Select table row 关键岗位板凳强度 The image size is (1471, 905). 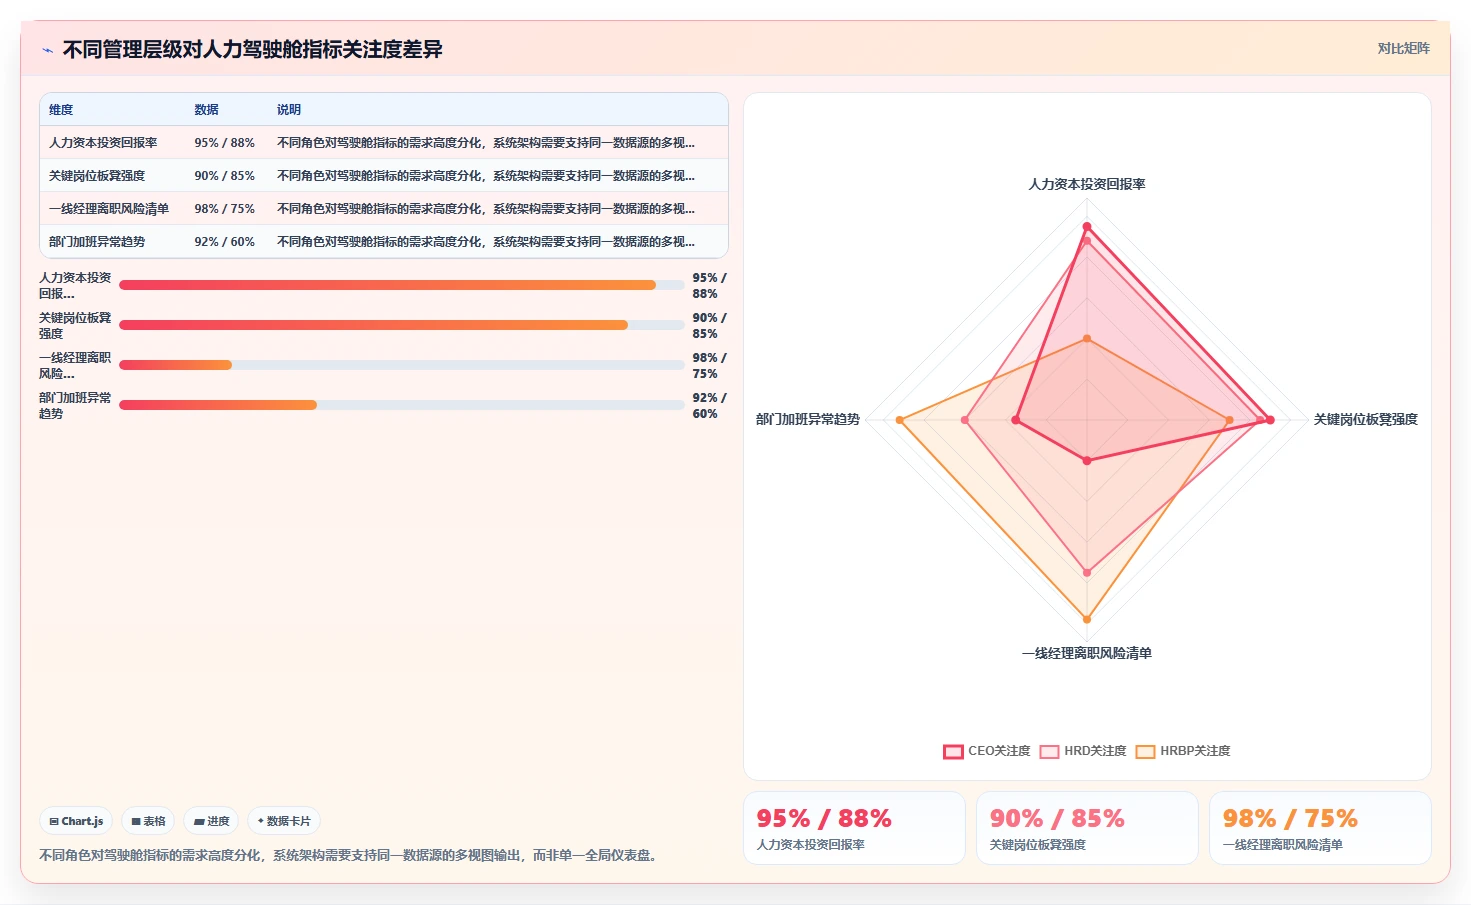384,176
